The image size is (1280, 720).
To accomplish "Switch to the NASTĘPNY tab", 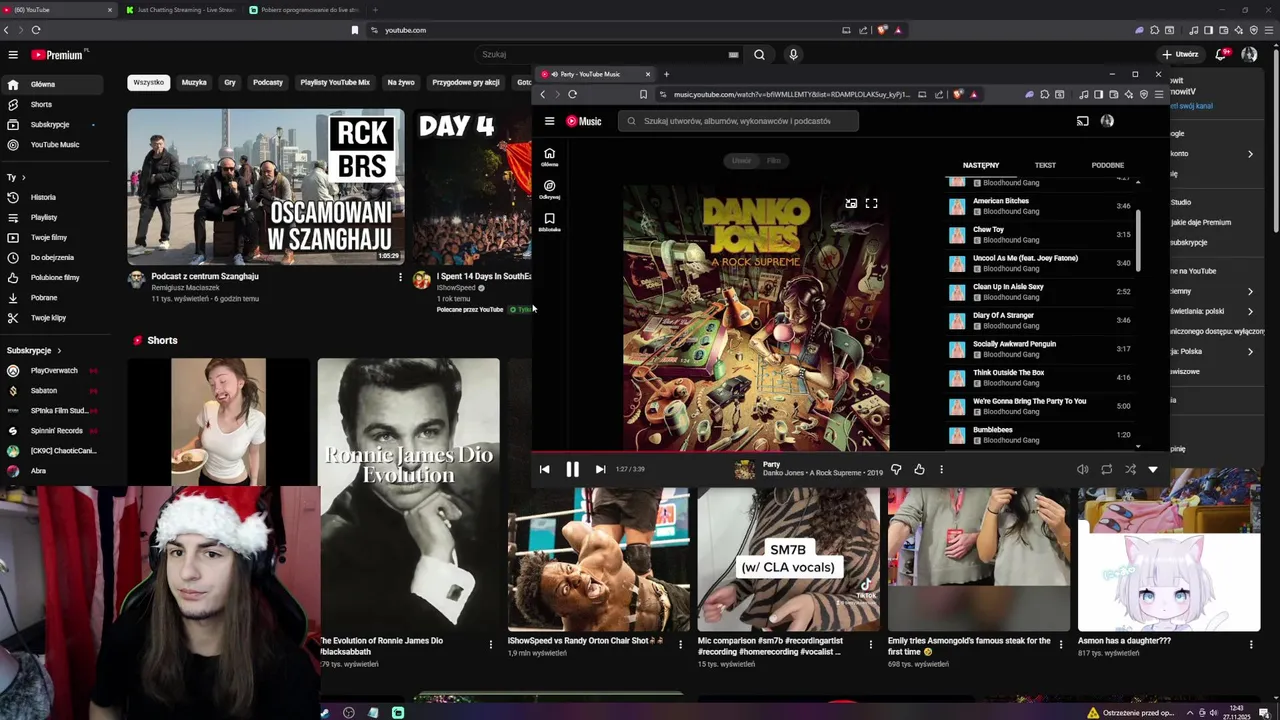I will click(981, 165).
